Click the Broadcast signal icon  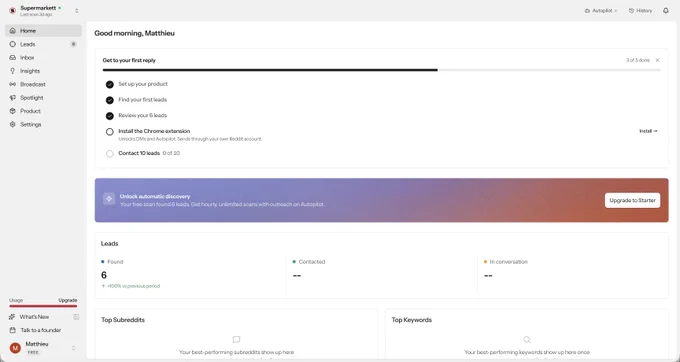(x=13, y=85)
